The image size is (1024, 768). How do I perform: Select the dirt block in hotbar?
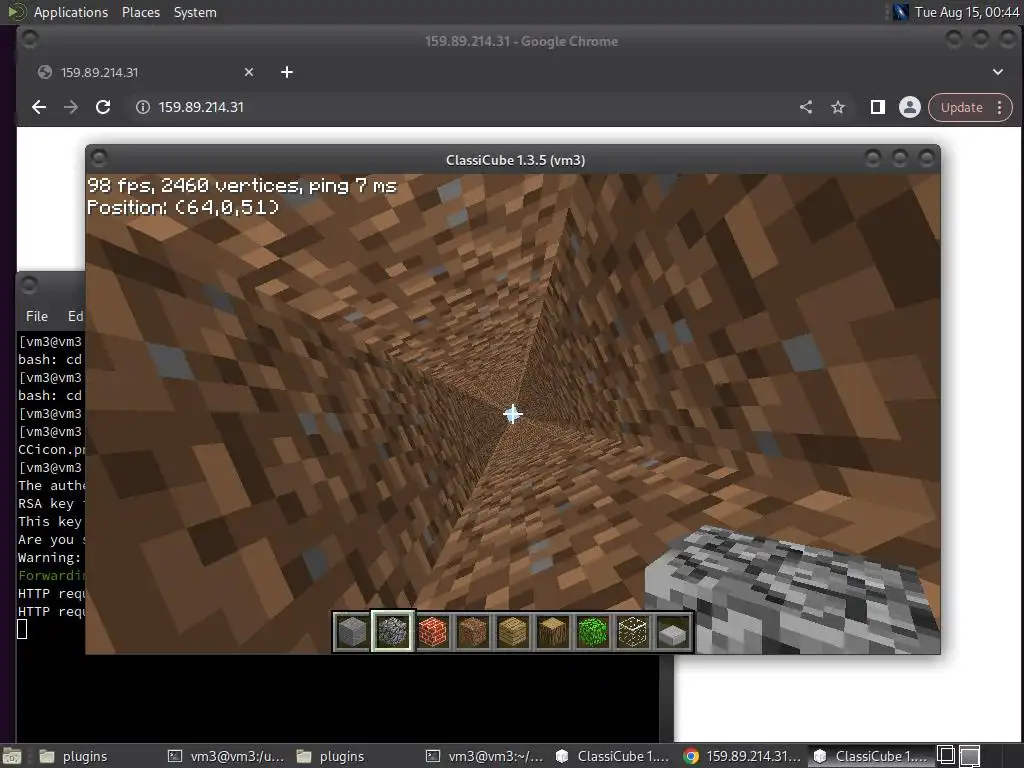point(472,632)
